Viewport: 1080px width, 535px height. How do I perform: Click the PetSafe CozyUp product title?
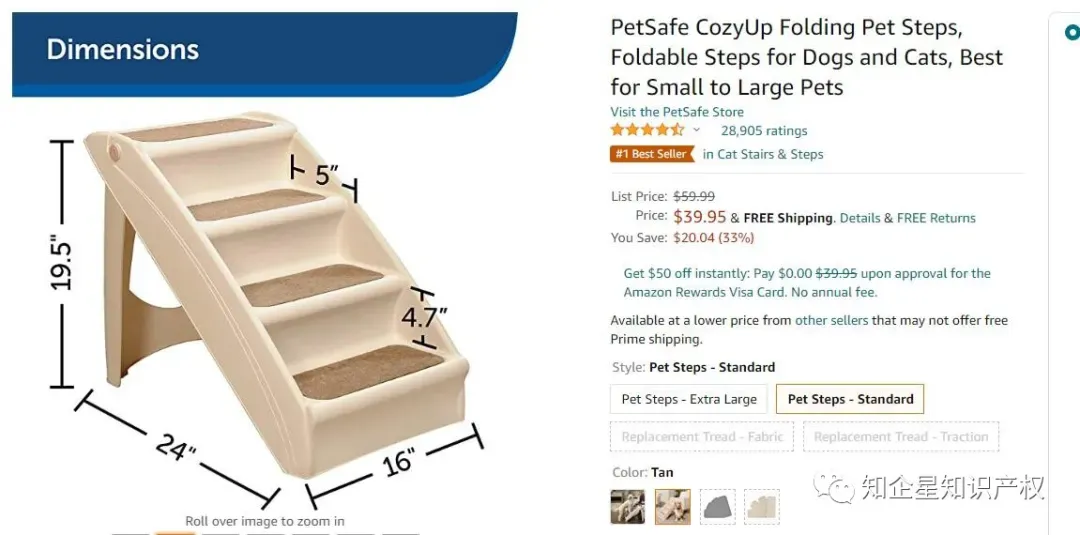point(806,57)
